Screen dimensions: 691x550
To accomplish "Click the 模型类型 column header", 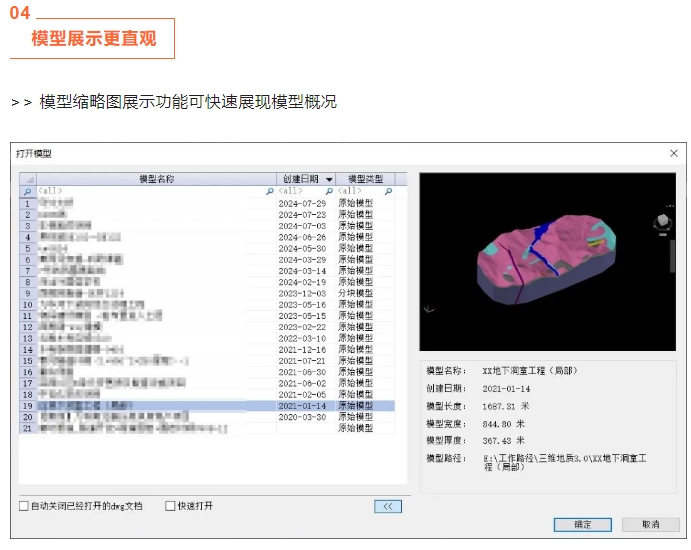I will (365, 179).
